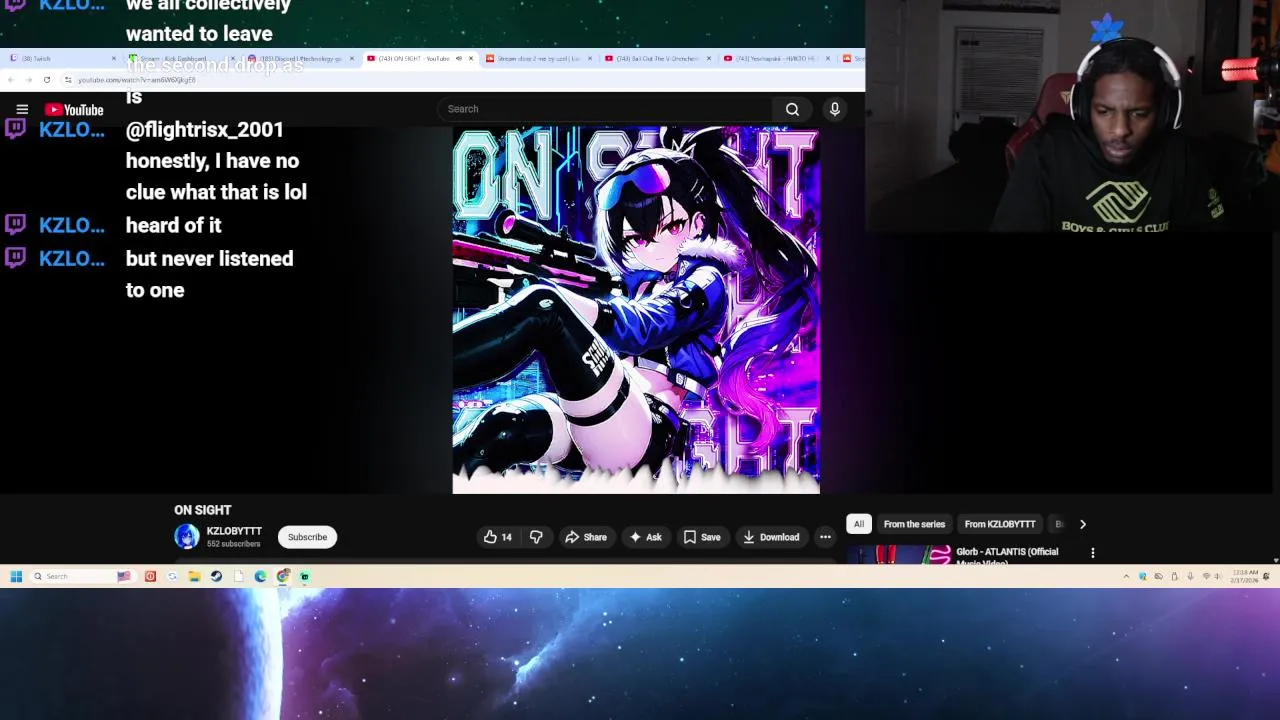Start voice search with the microphone icon
This screenshot has width=1280, height=720.
(x=834, y=109)
